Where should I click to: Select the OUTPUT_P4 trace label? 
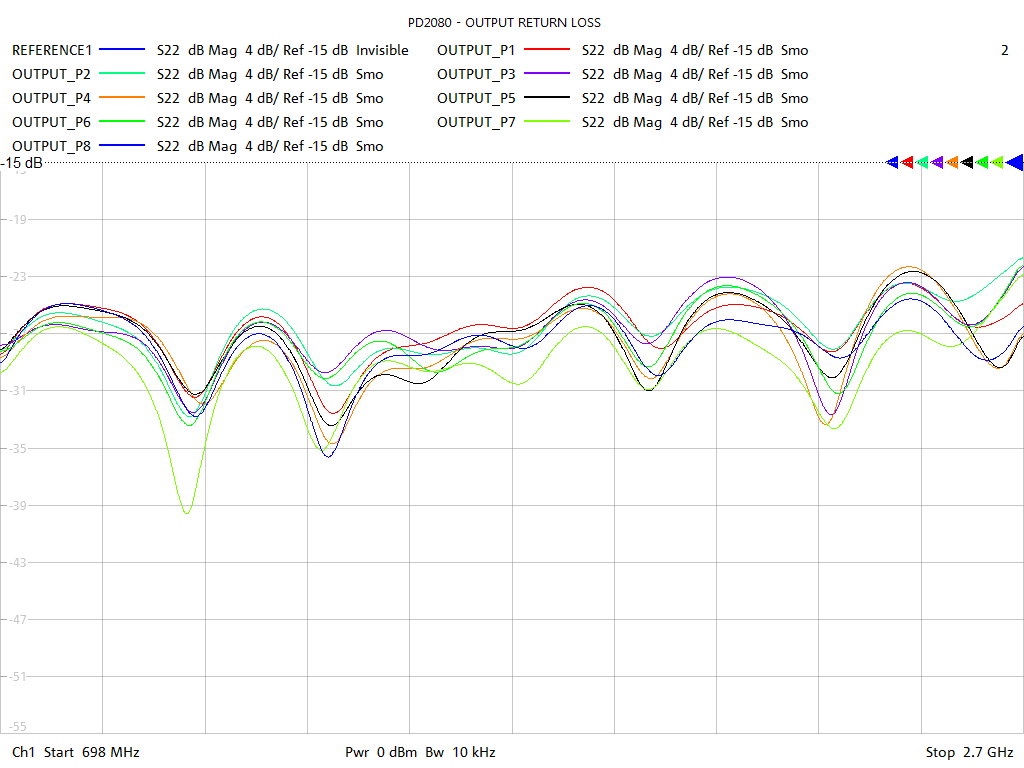click(x=51, y=99)
